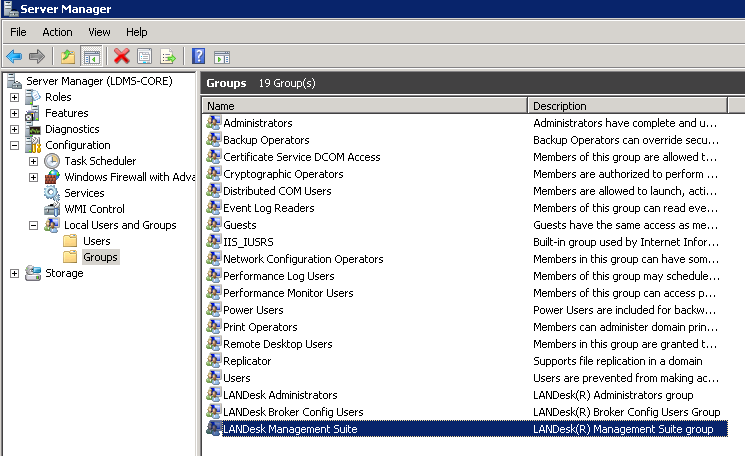Click the red Delete icon

pos(122,56)
